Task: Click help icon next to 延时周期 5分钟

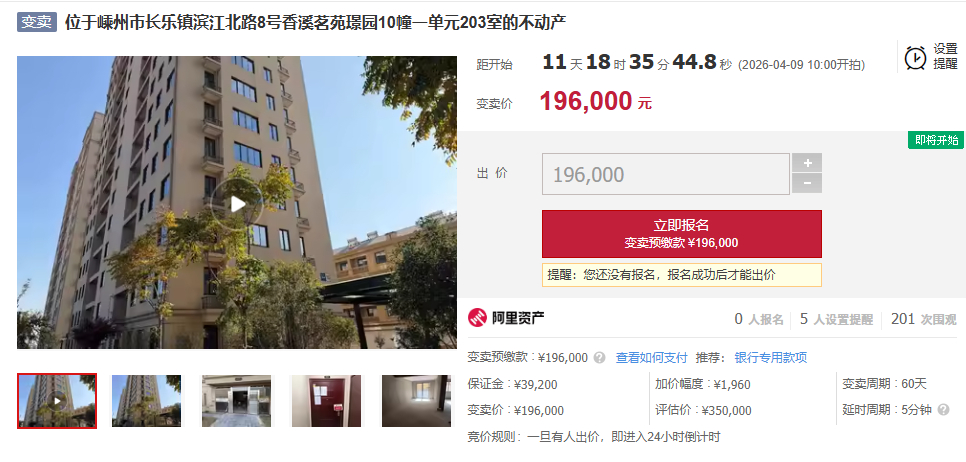Action: pyautogui.click(x=943, y=410)
